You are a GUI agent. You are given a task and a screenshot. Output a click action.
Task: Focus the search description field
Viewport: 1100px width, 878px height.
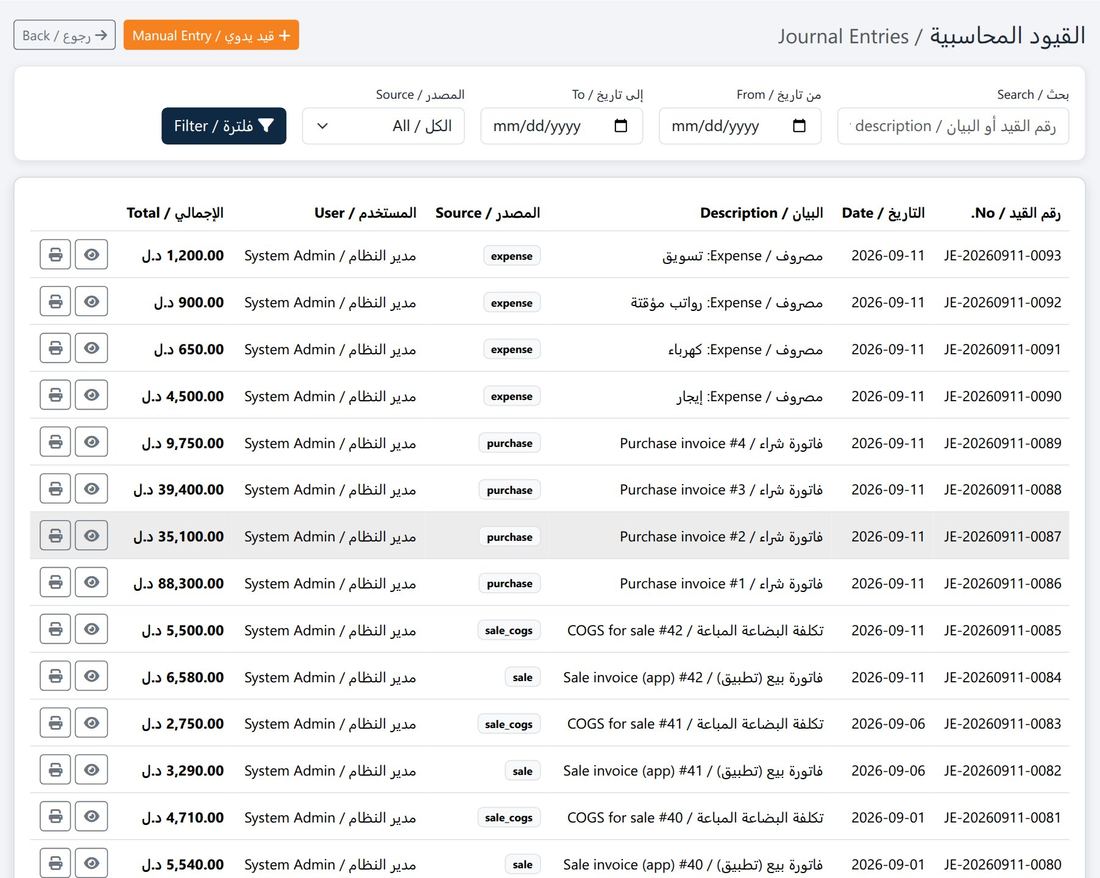[953, 126]
